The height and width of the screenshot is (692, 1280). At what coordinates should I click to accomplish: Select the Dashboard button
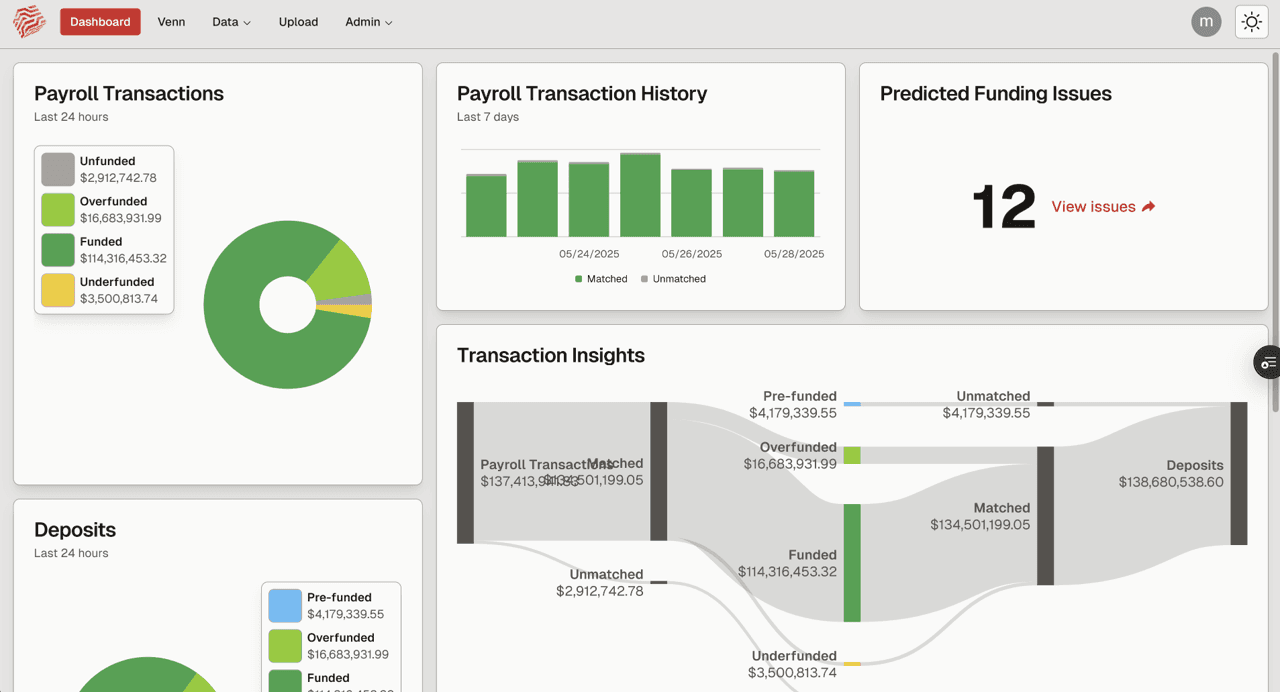[100, 22]
